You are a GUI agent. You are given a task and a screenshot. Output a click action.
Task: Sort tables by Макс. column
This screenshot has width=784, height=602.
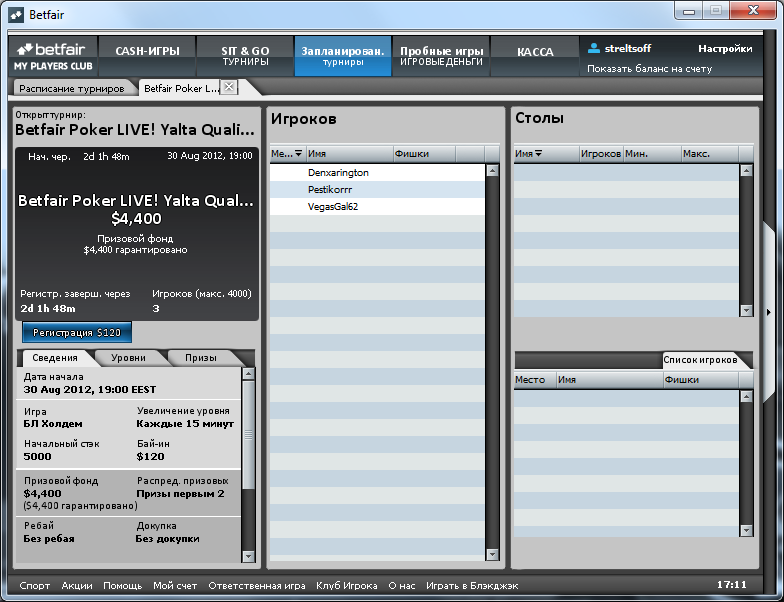coord(710,154)
